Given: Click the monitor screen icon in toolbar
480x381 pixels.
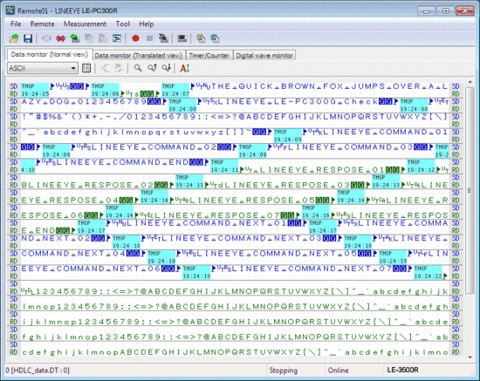Looking at the screenshot, I should [182, 38].
